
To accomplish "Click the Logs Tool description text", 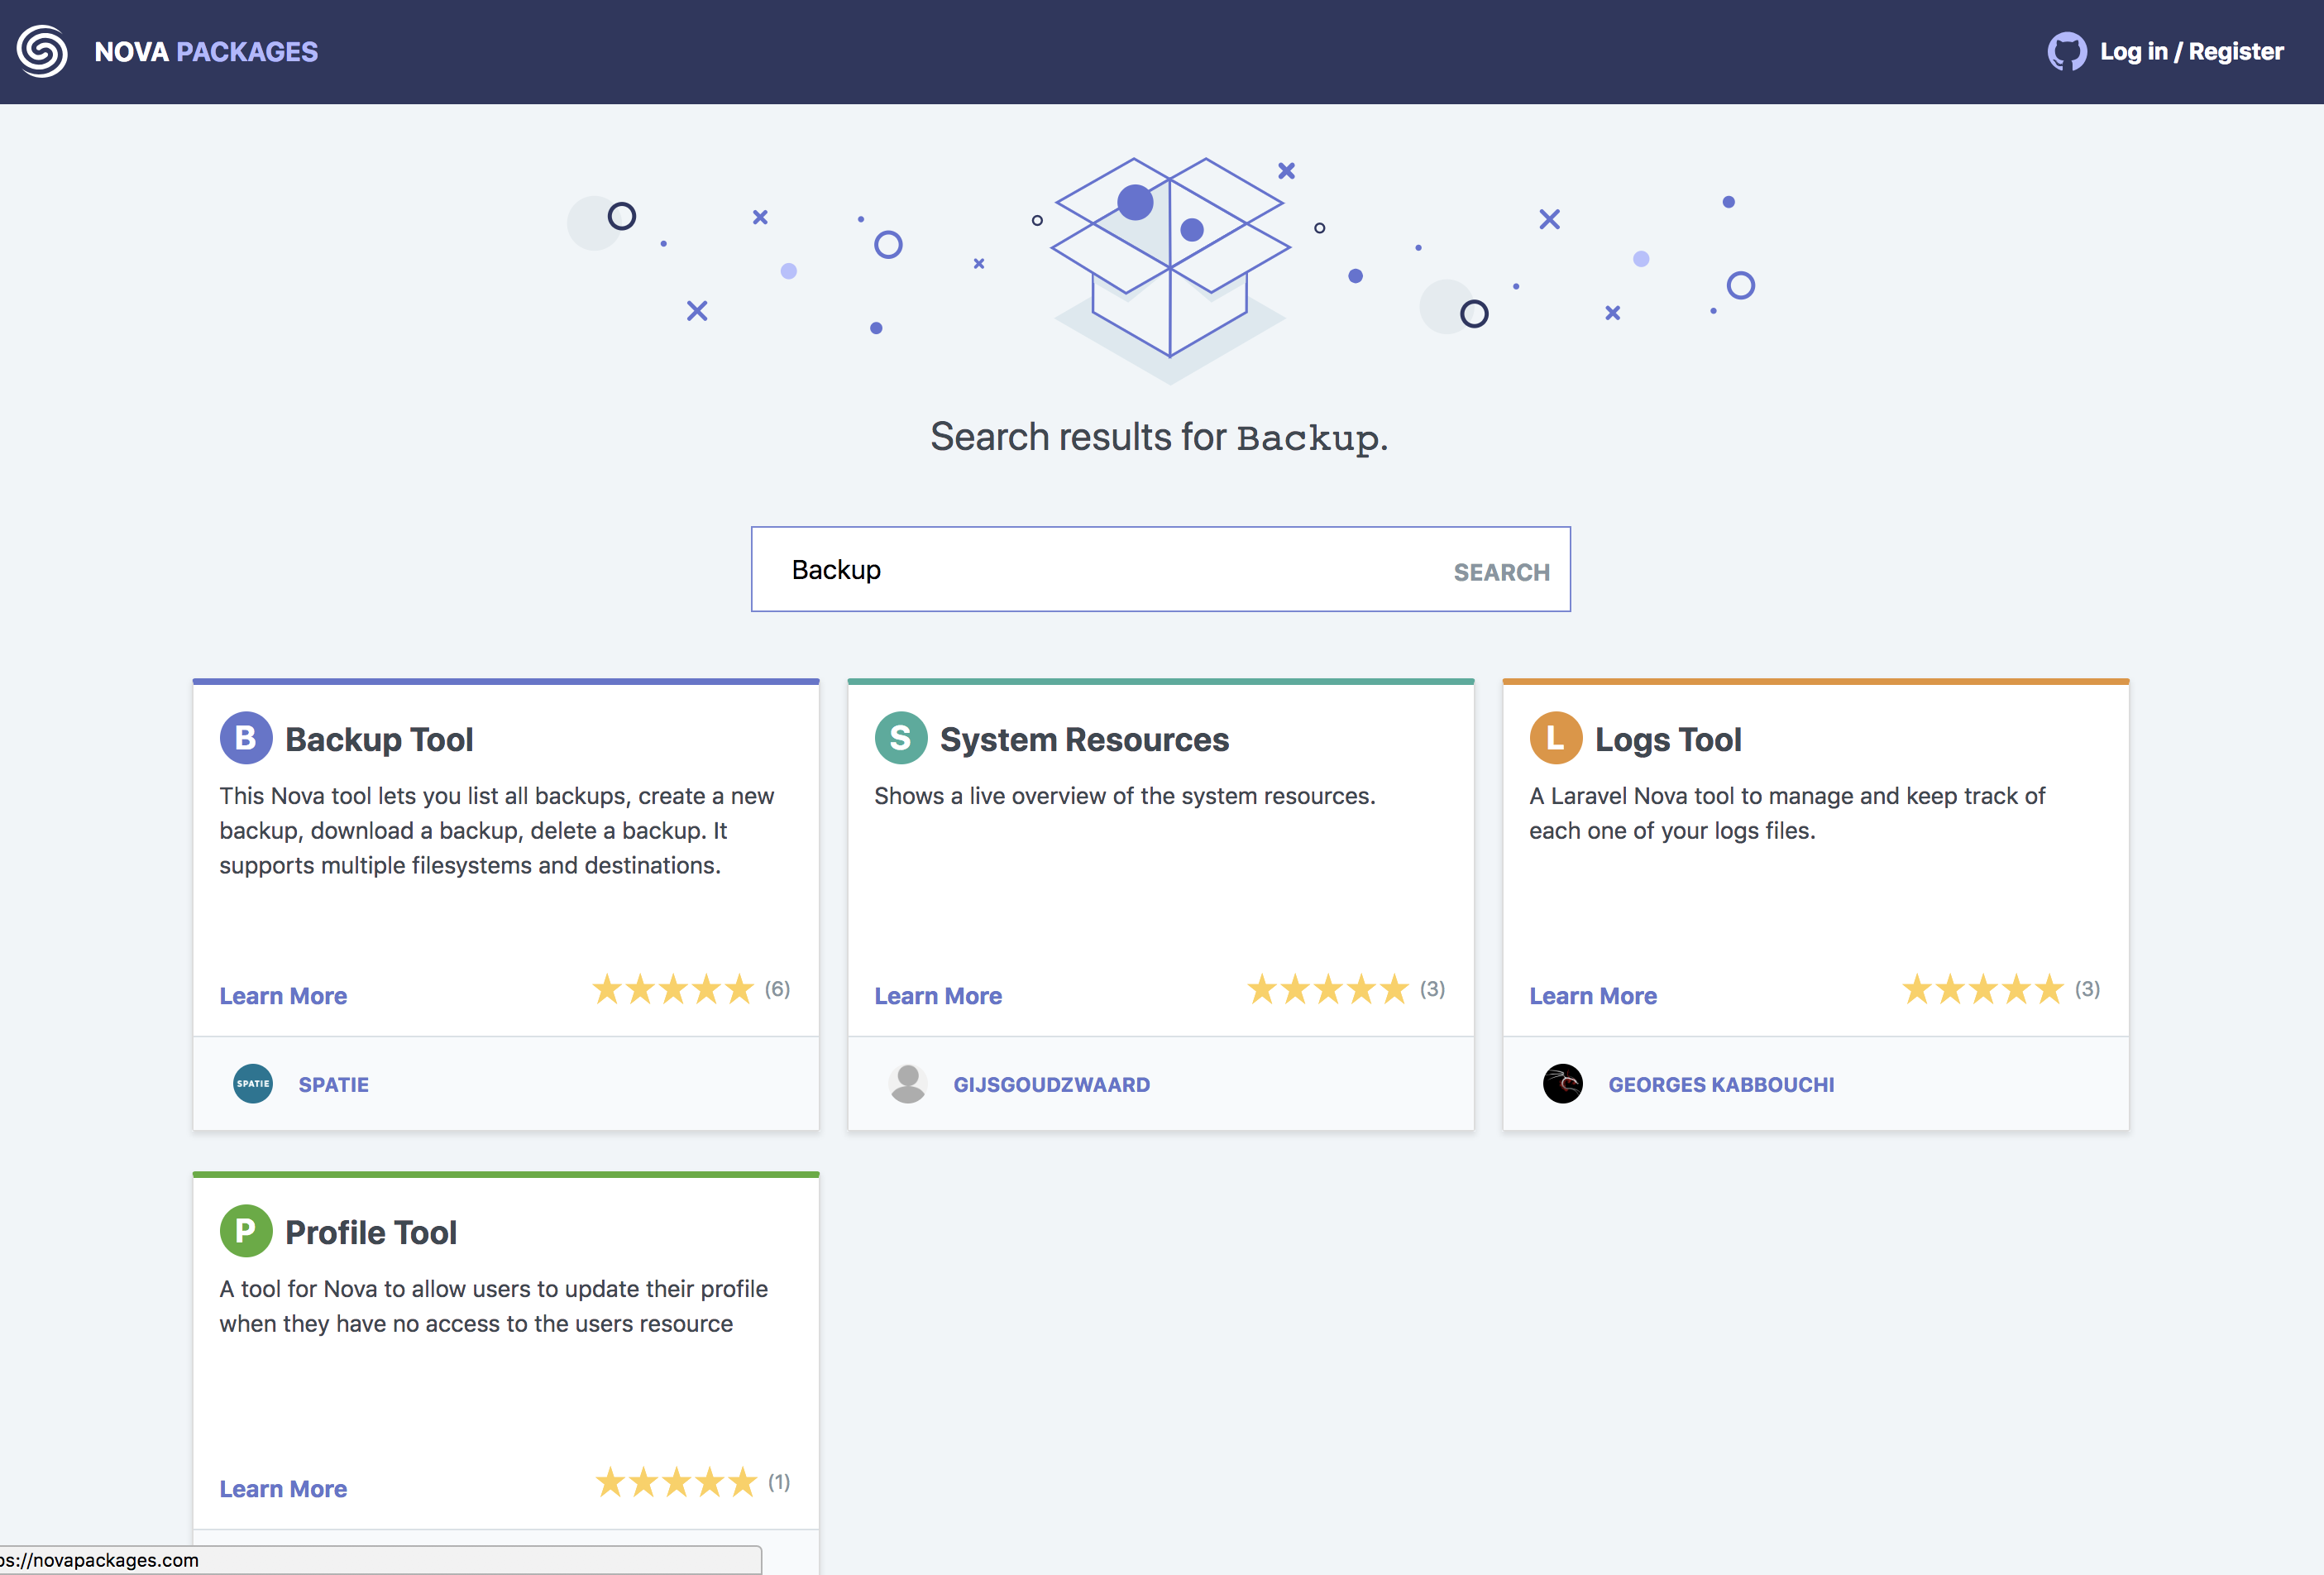I will (1787, 813).
